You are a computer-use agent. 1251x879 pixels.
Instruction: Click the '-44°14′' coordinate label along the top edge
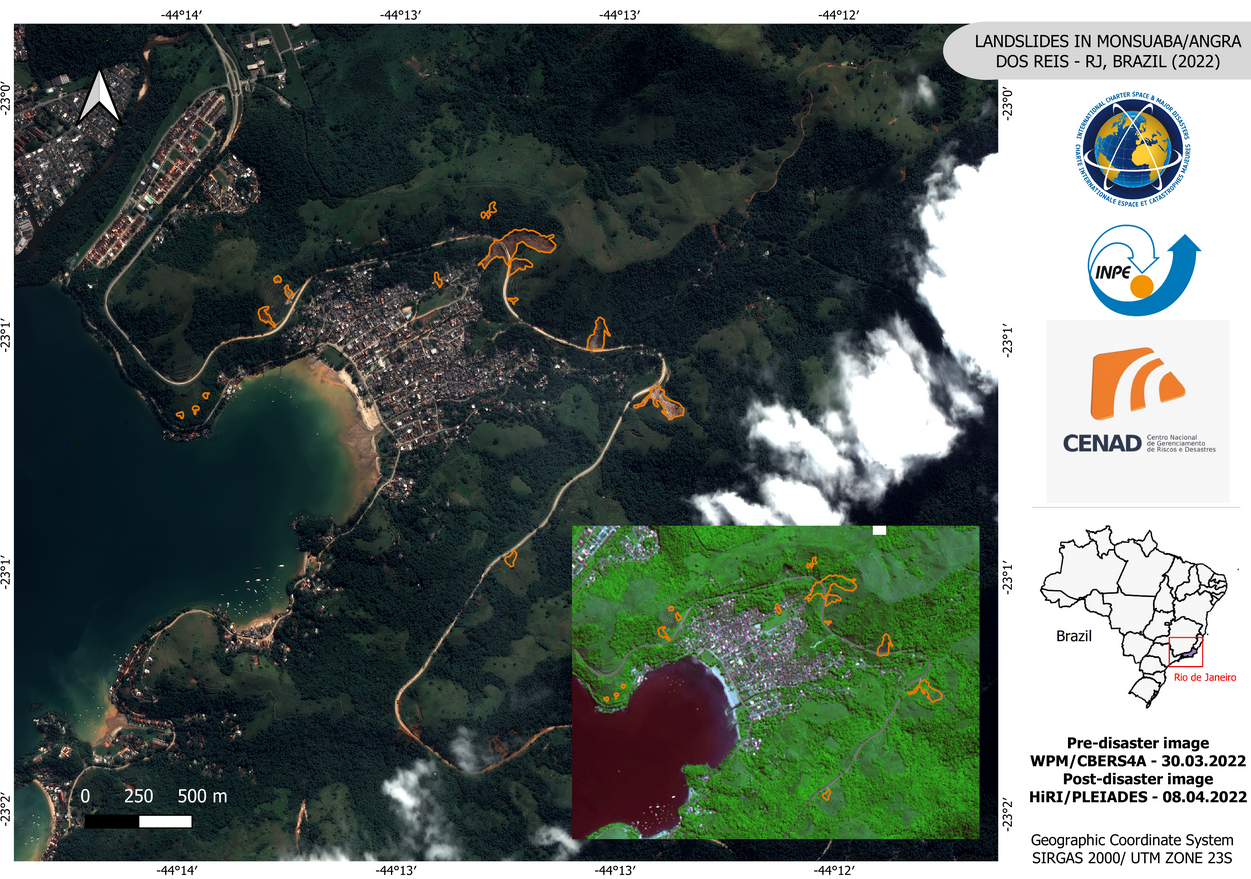tap(179, 14)
